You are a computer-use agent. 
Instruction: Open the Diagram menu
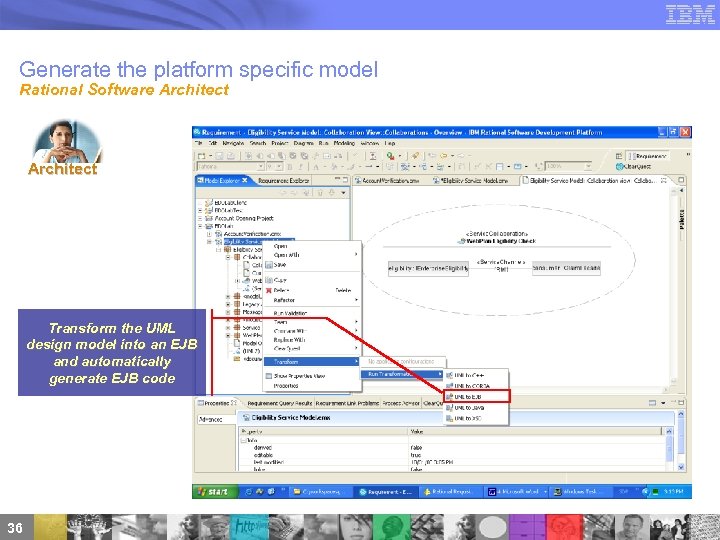pos(303,143)
